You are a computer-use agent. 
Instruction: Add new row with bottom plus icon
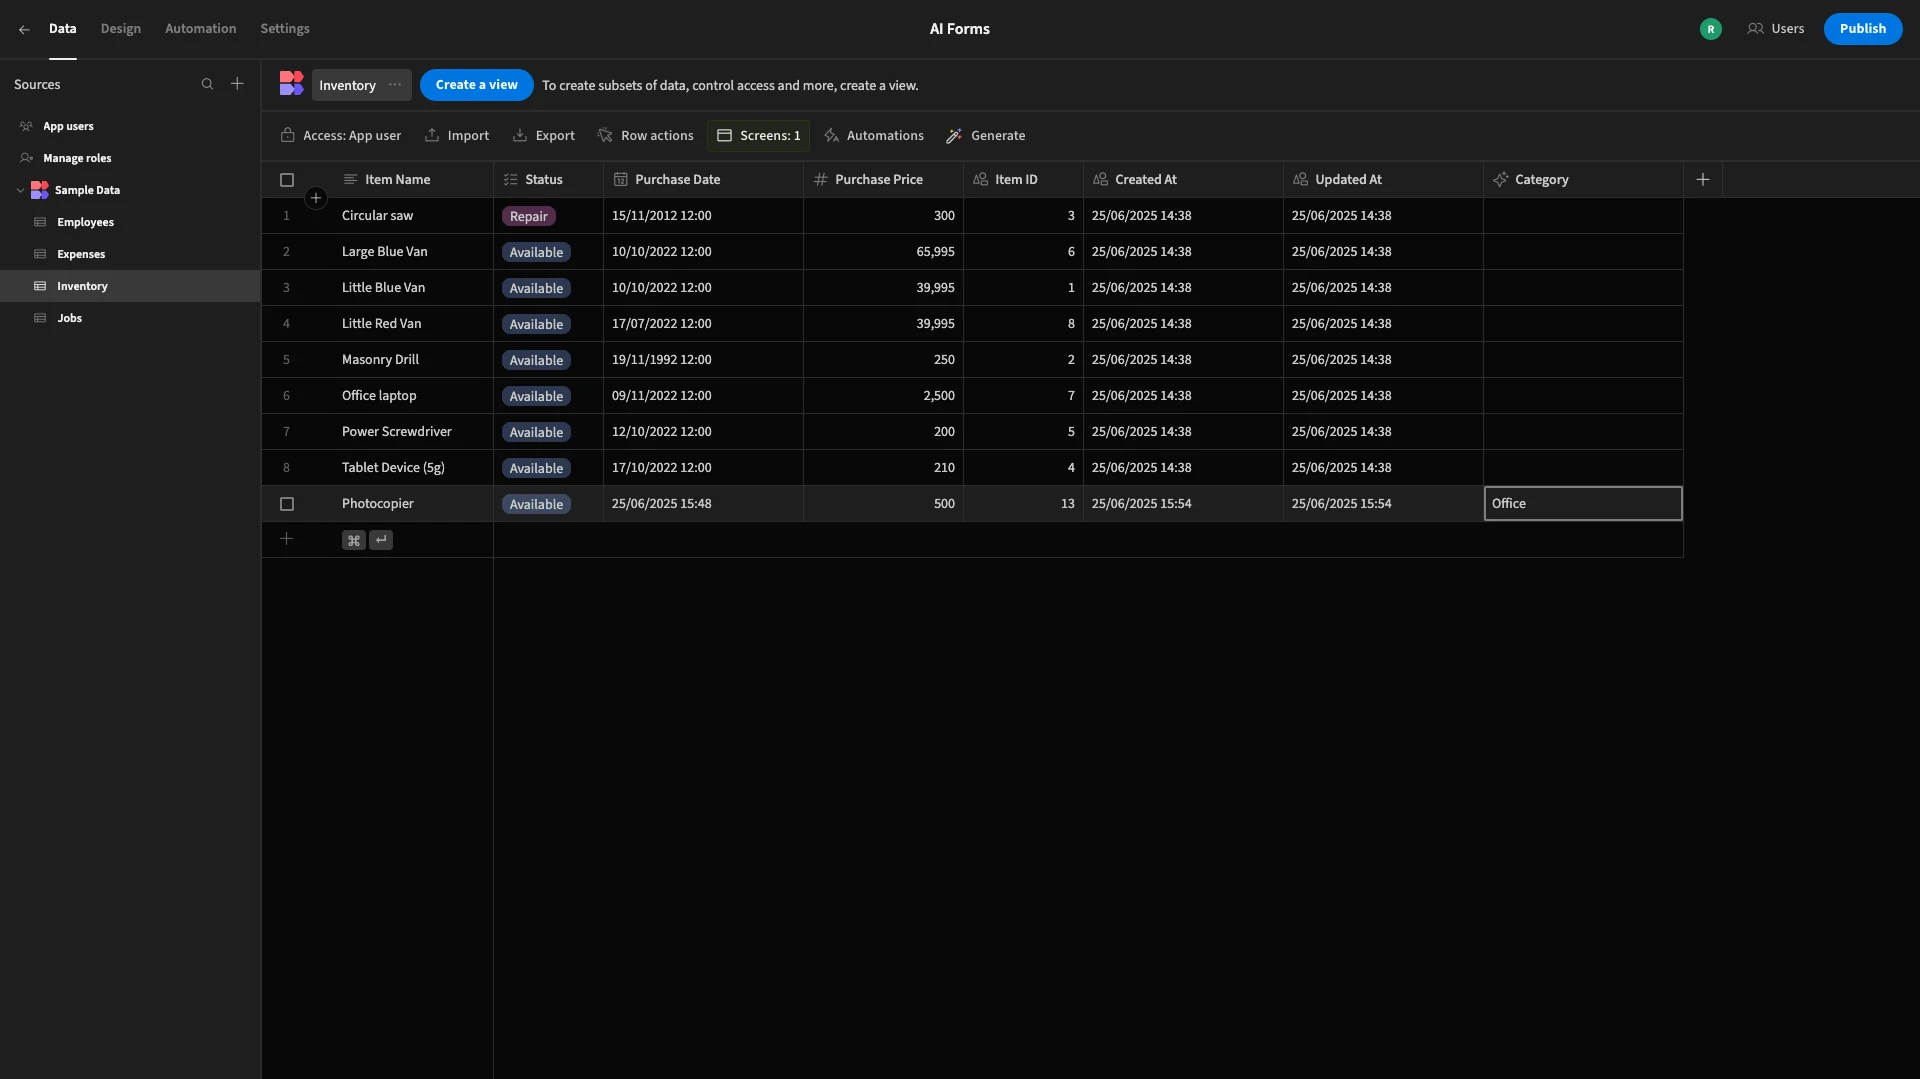[x=286, y=539]
